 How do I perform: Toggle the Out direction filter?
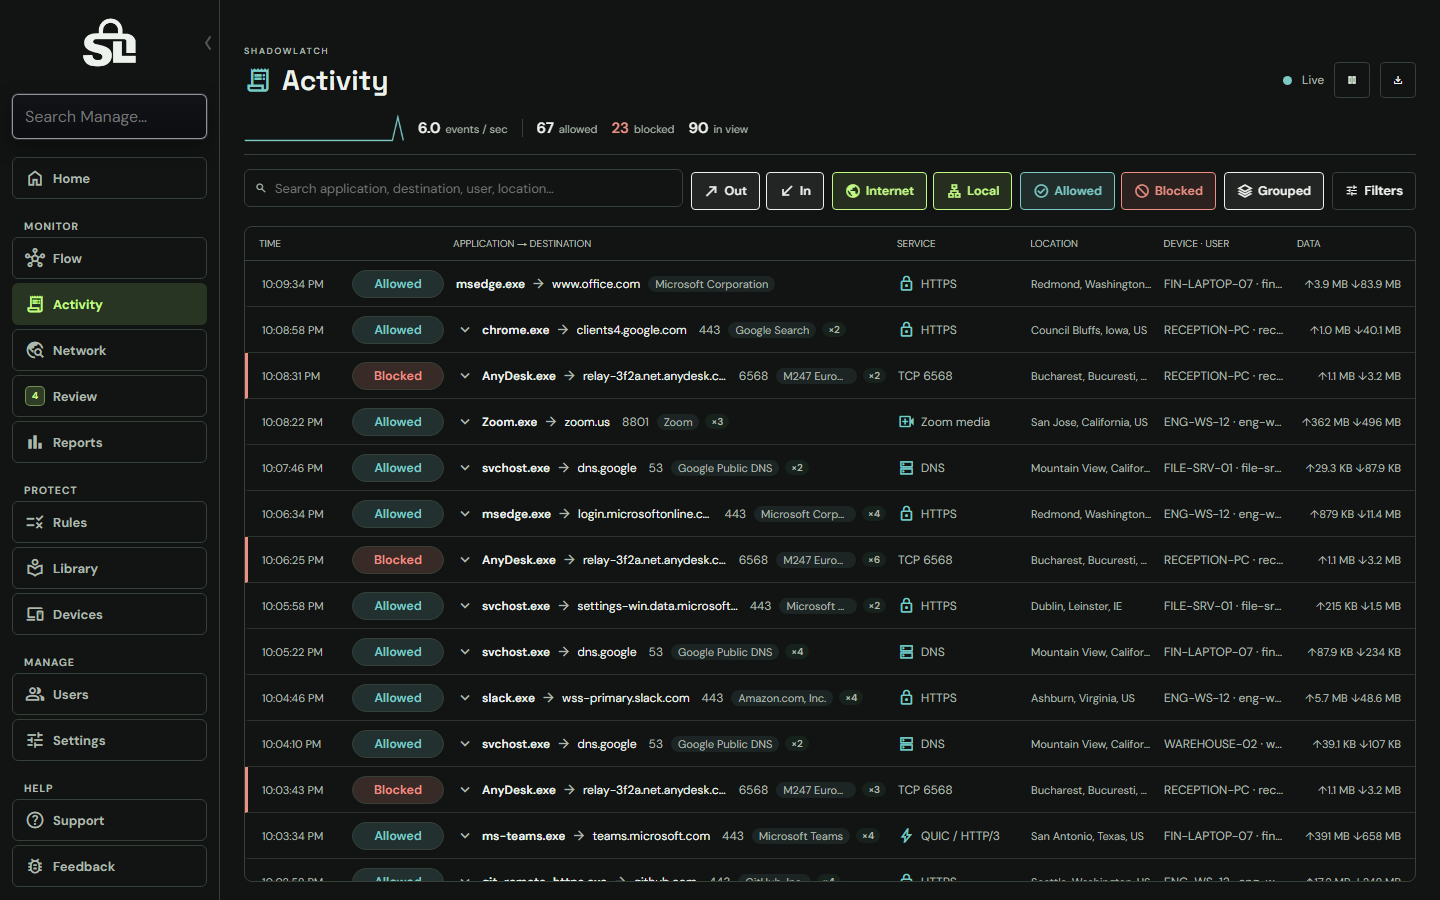click(x=725, y=191)
